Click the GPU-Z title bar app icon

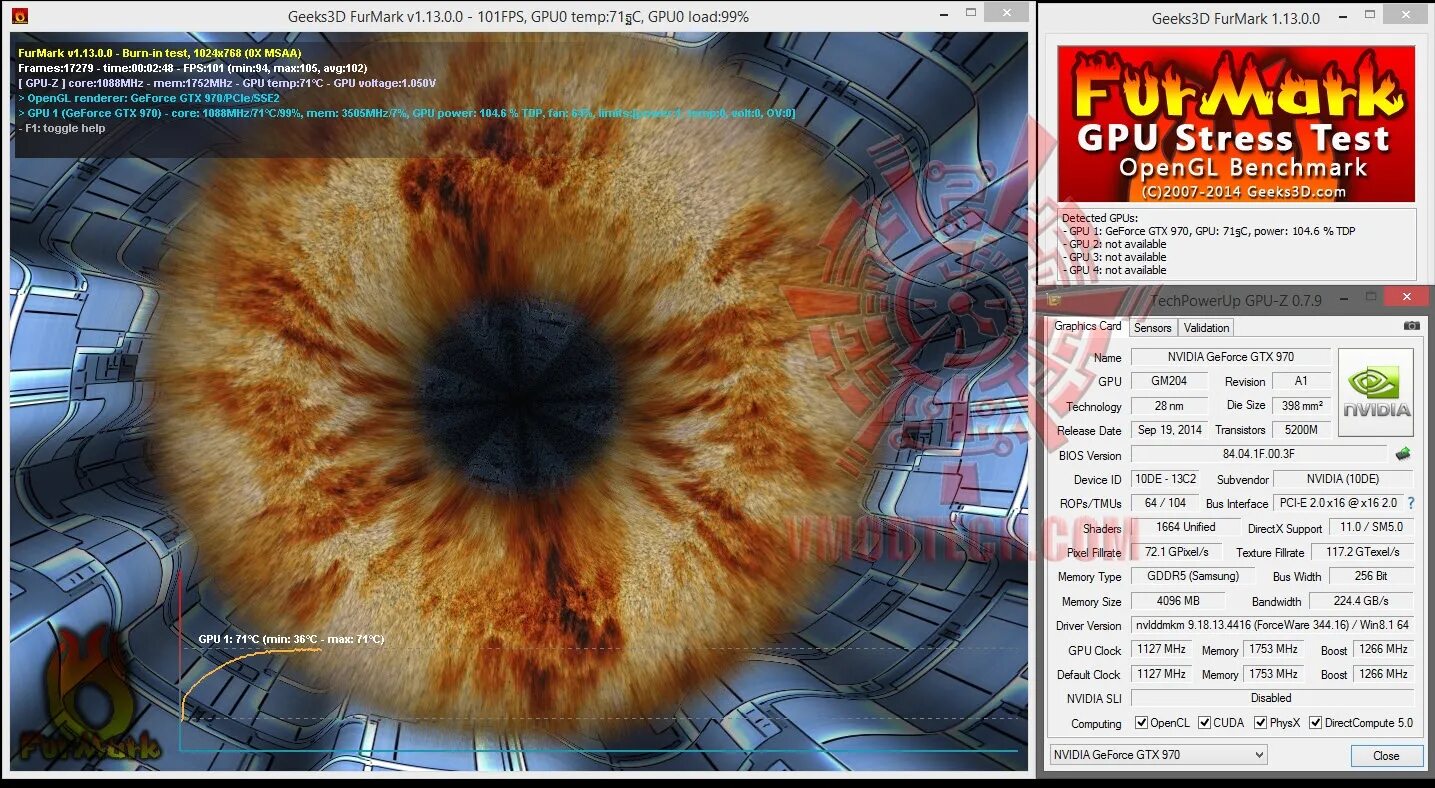(x=1054, y=299)
